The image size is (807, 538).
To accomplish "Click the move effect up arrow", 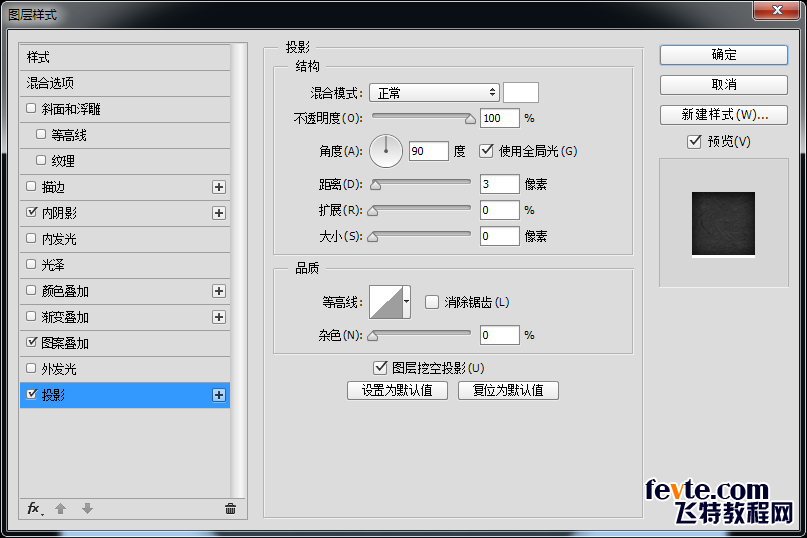I will coord(60,509).
